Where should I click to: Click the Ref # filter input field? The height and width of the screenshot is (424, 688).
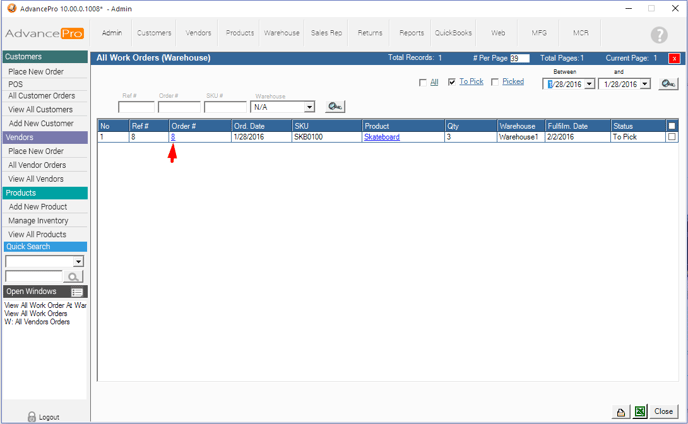coord(135,107)
